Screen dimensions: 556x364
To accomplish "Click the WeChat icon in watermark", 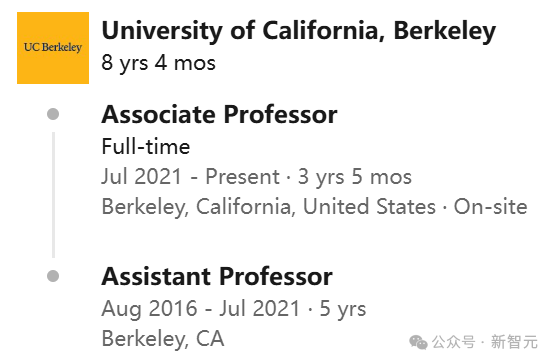I will 418,342.
